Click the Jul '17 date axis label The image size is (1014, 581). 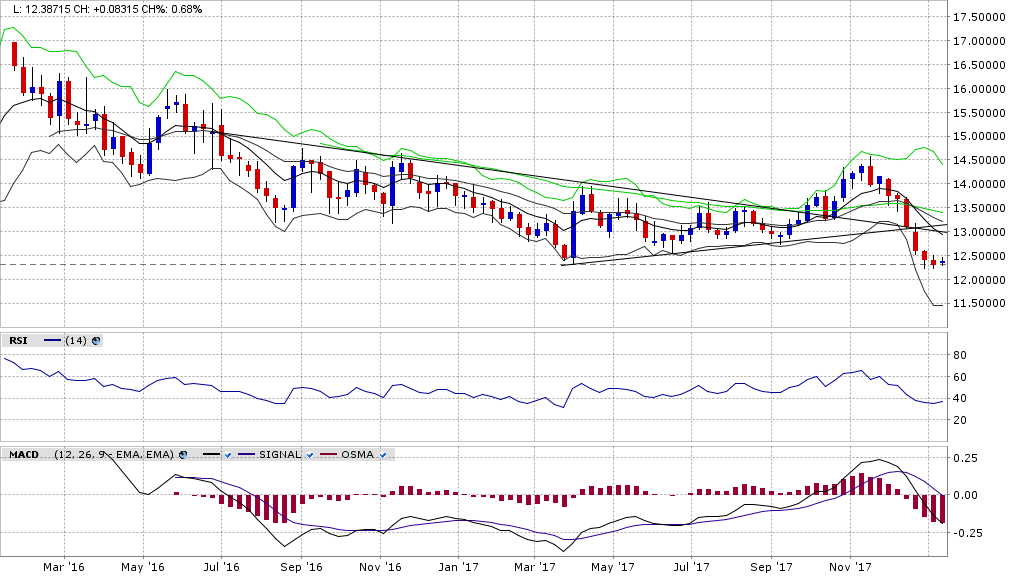(691, 567)
